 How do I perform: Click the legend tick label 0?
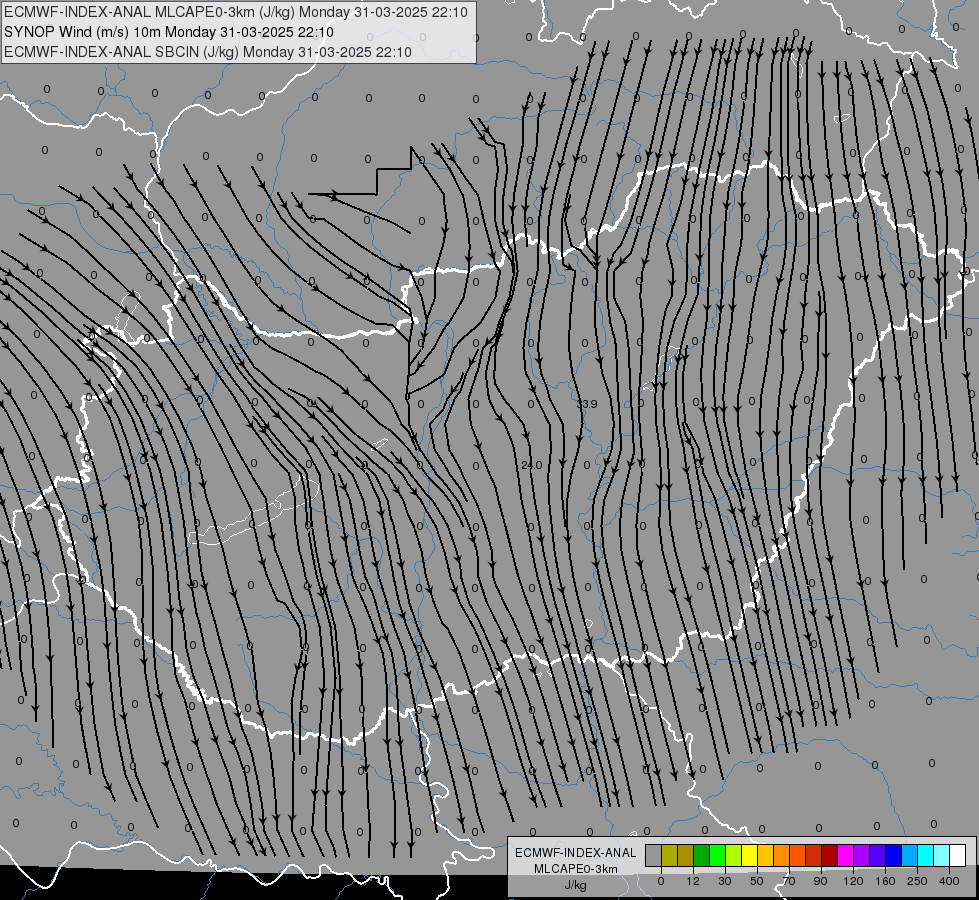tap(661, 881)
